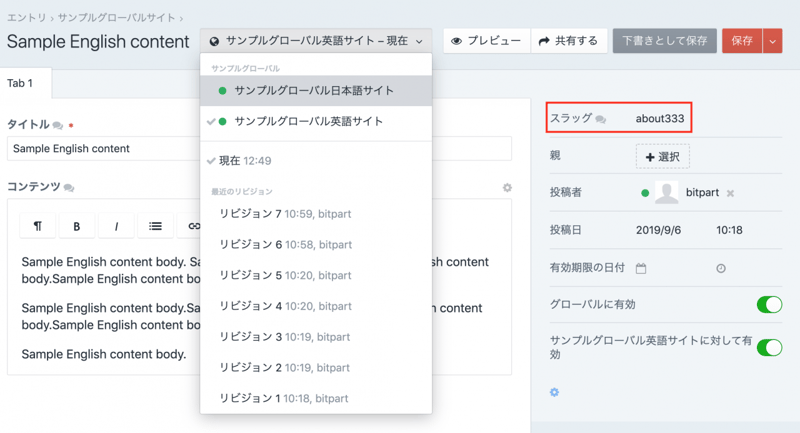This screenshot has width=800, height=433.
Task: Open the expiry time clock picker
Action: [721, 268]
